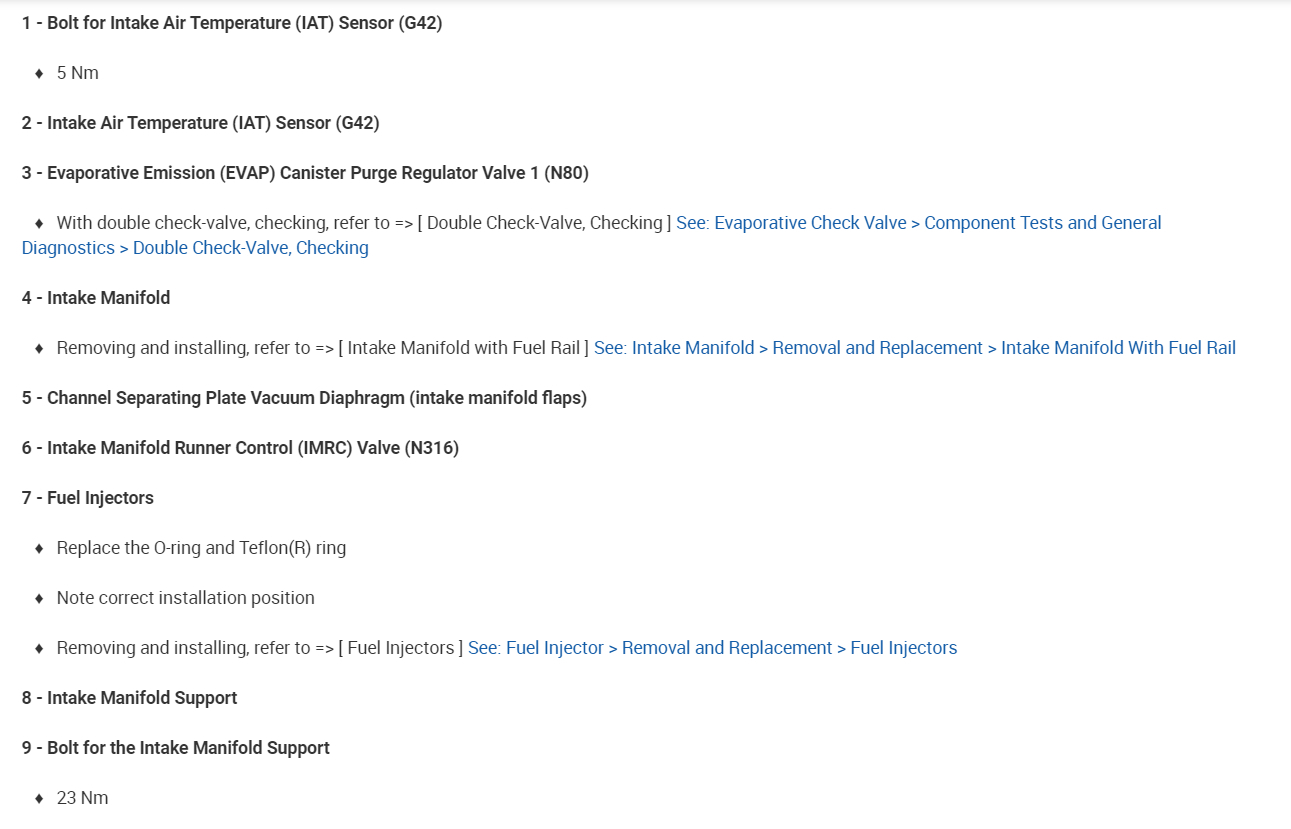Select the '8 - Intake Manifold Support' heading
Screen dimensions: 1291x829
(x=129, y=698)
